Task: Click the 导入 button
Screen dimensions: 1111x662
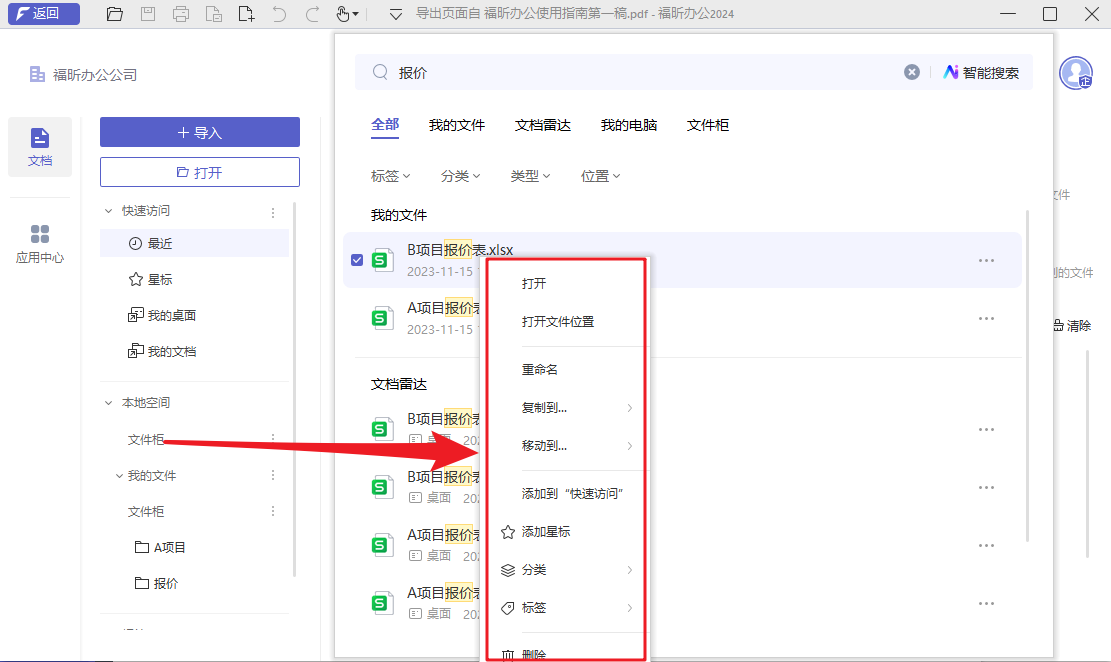Action: click(x=199, y=132)
